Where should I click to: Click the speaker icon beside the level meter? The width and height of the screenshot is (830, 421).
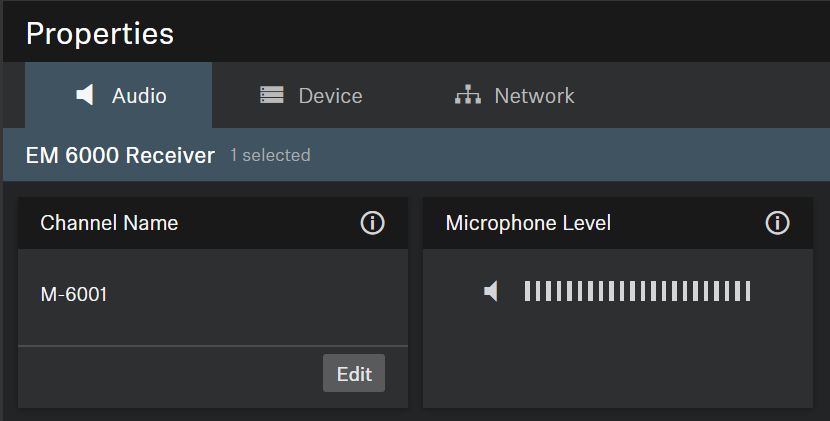491,292
